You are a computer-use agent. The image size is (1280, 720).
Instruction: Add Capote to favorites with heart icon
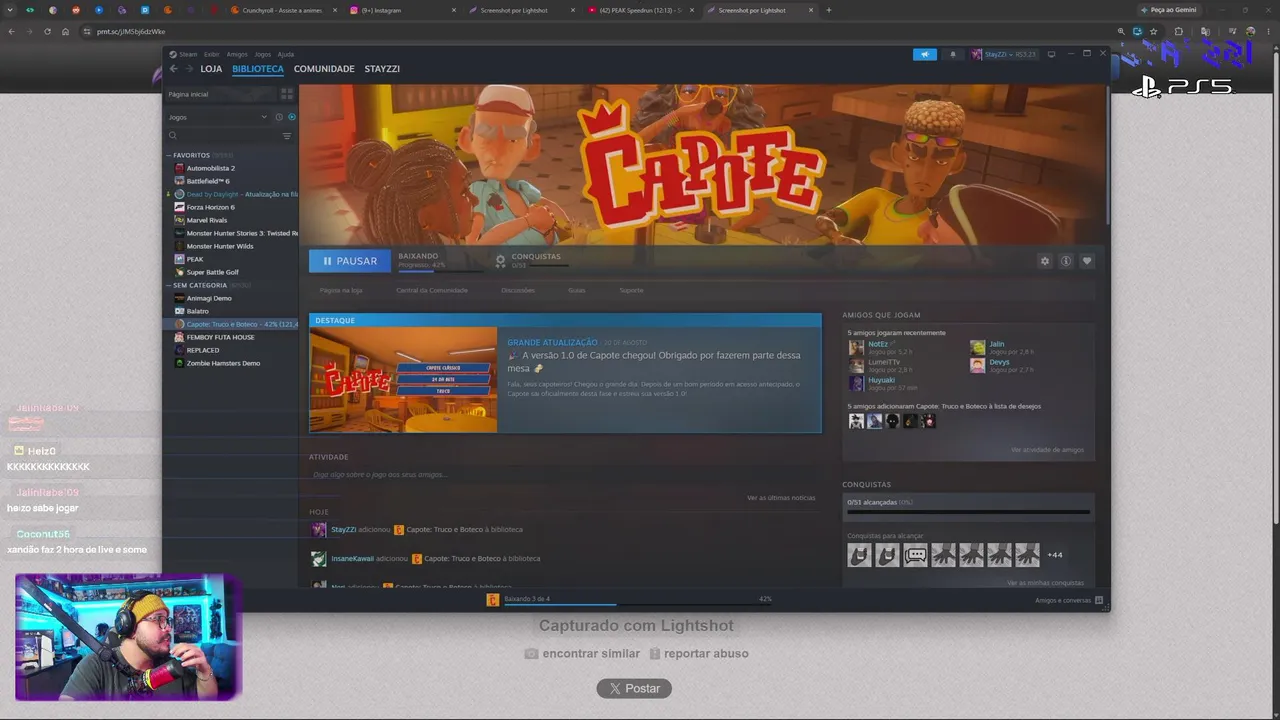1087,261
